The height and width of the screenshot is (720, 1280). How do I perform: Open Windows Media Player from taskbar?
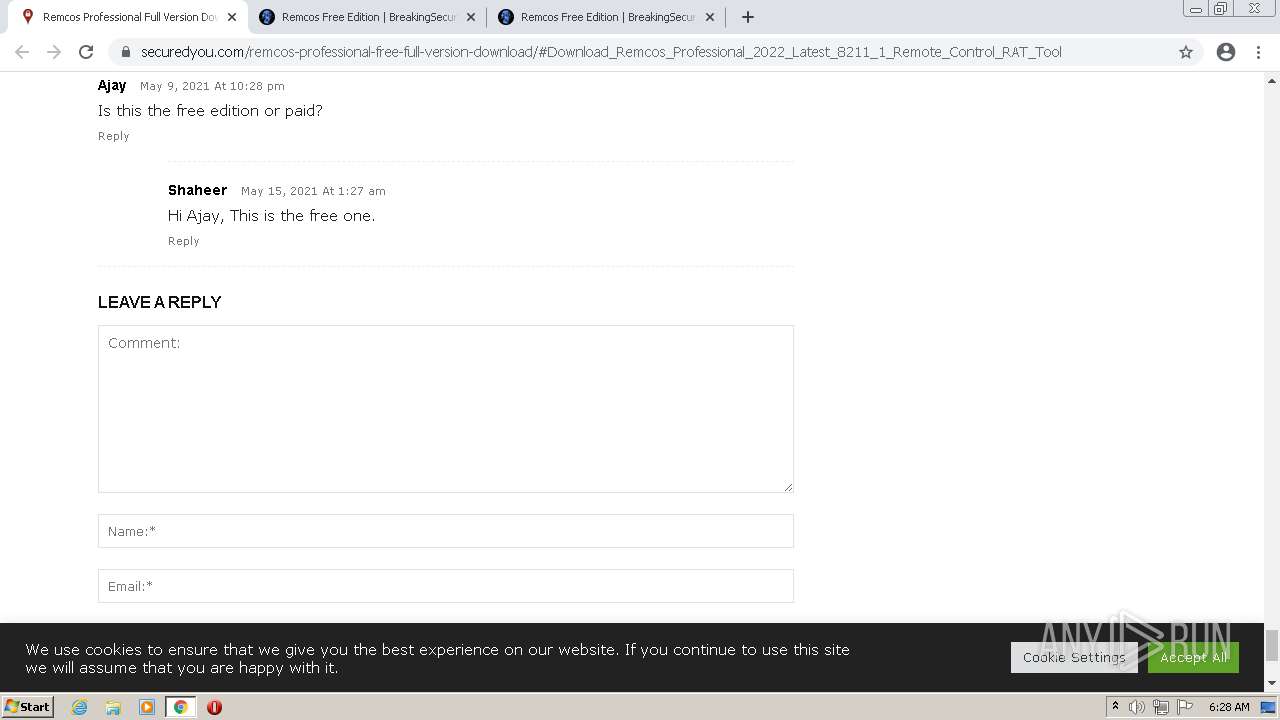point(147,707)
